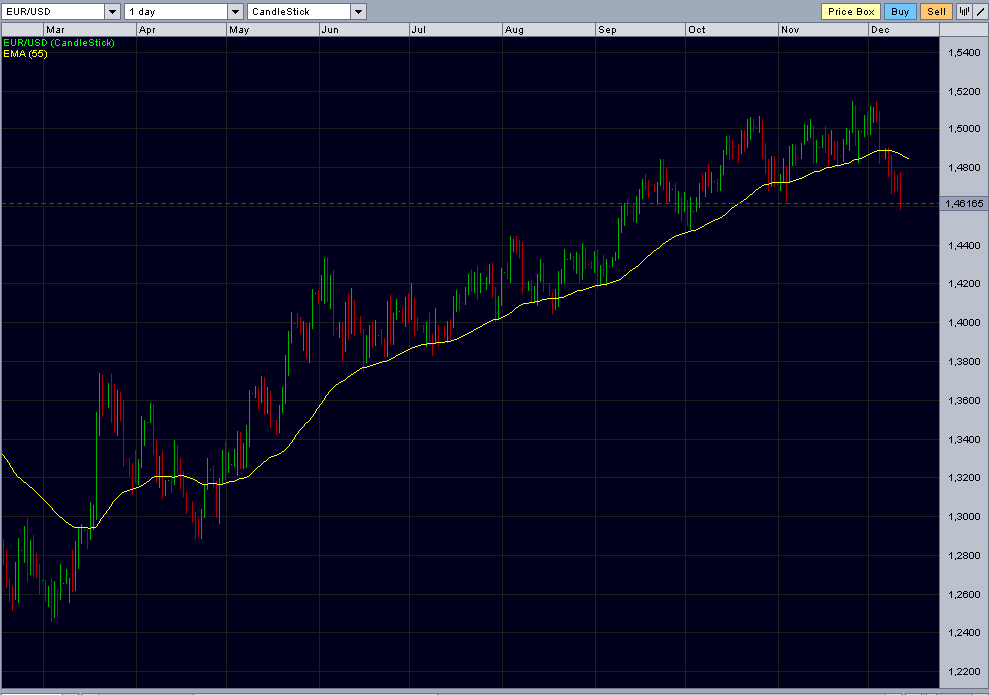Click the 1,4800 price axis label
The width and height of the screenshot is (989, 695).
point(964,168)
